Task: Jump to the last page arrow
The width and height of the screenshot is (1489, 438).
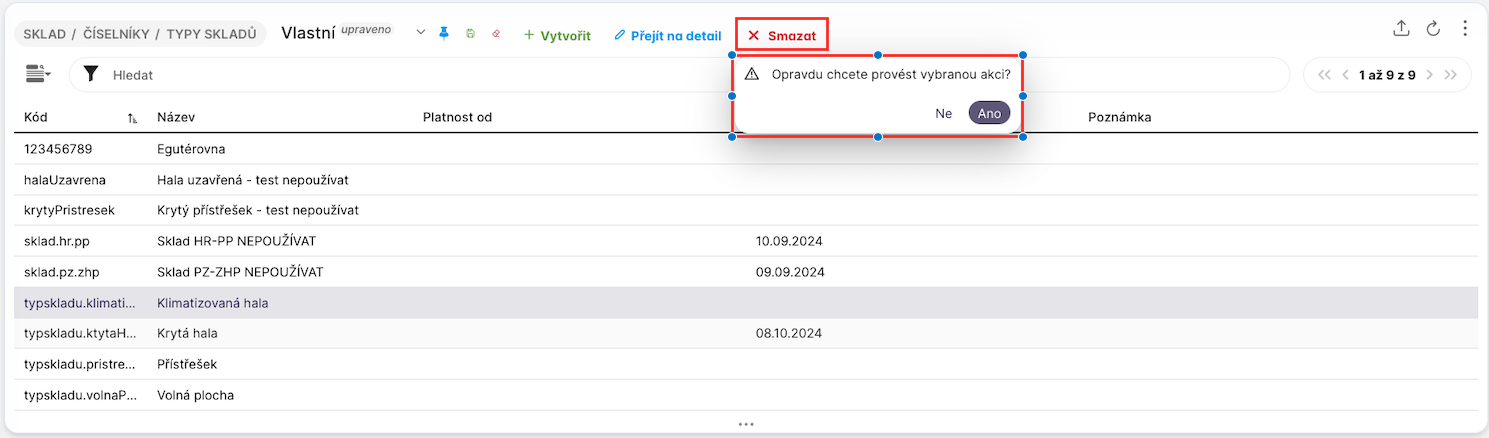Action: tap(1451, 75)
